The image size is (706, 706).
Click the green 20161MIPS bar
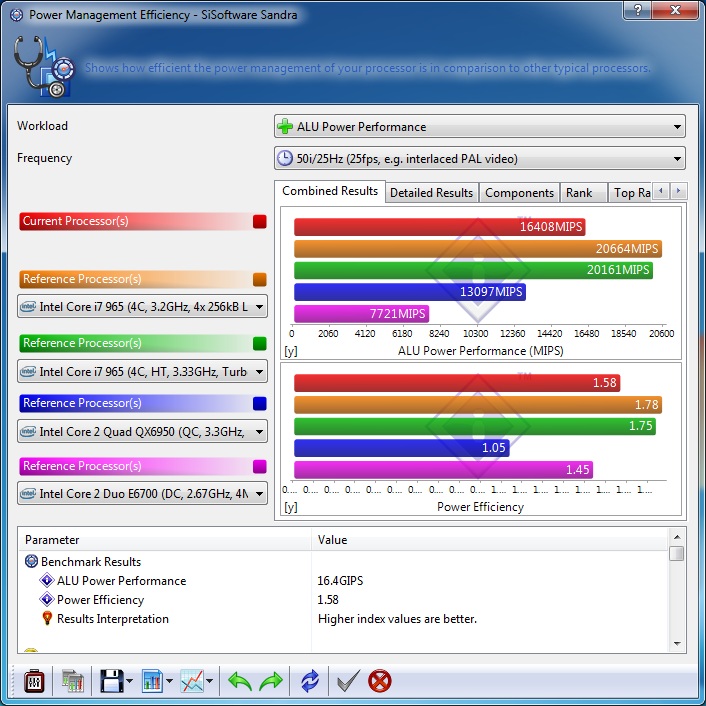click(473, 270)
